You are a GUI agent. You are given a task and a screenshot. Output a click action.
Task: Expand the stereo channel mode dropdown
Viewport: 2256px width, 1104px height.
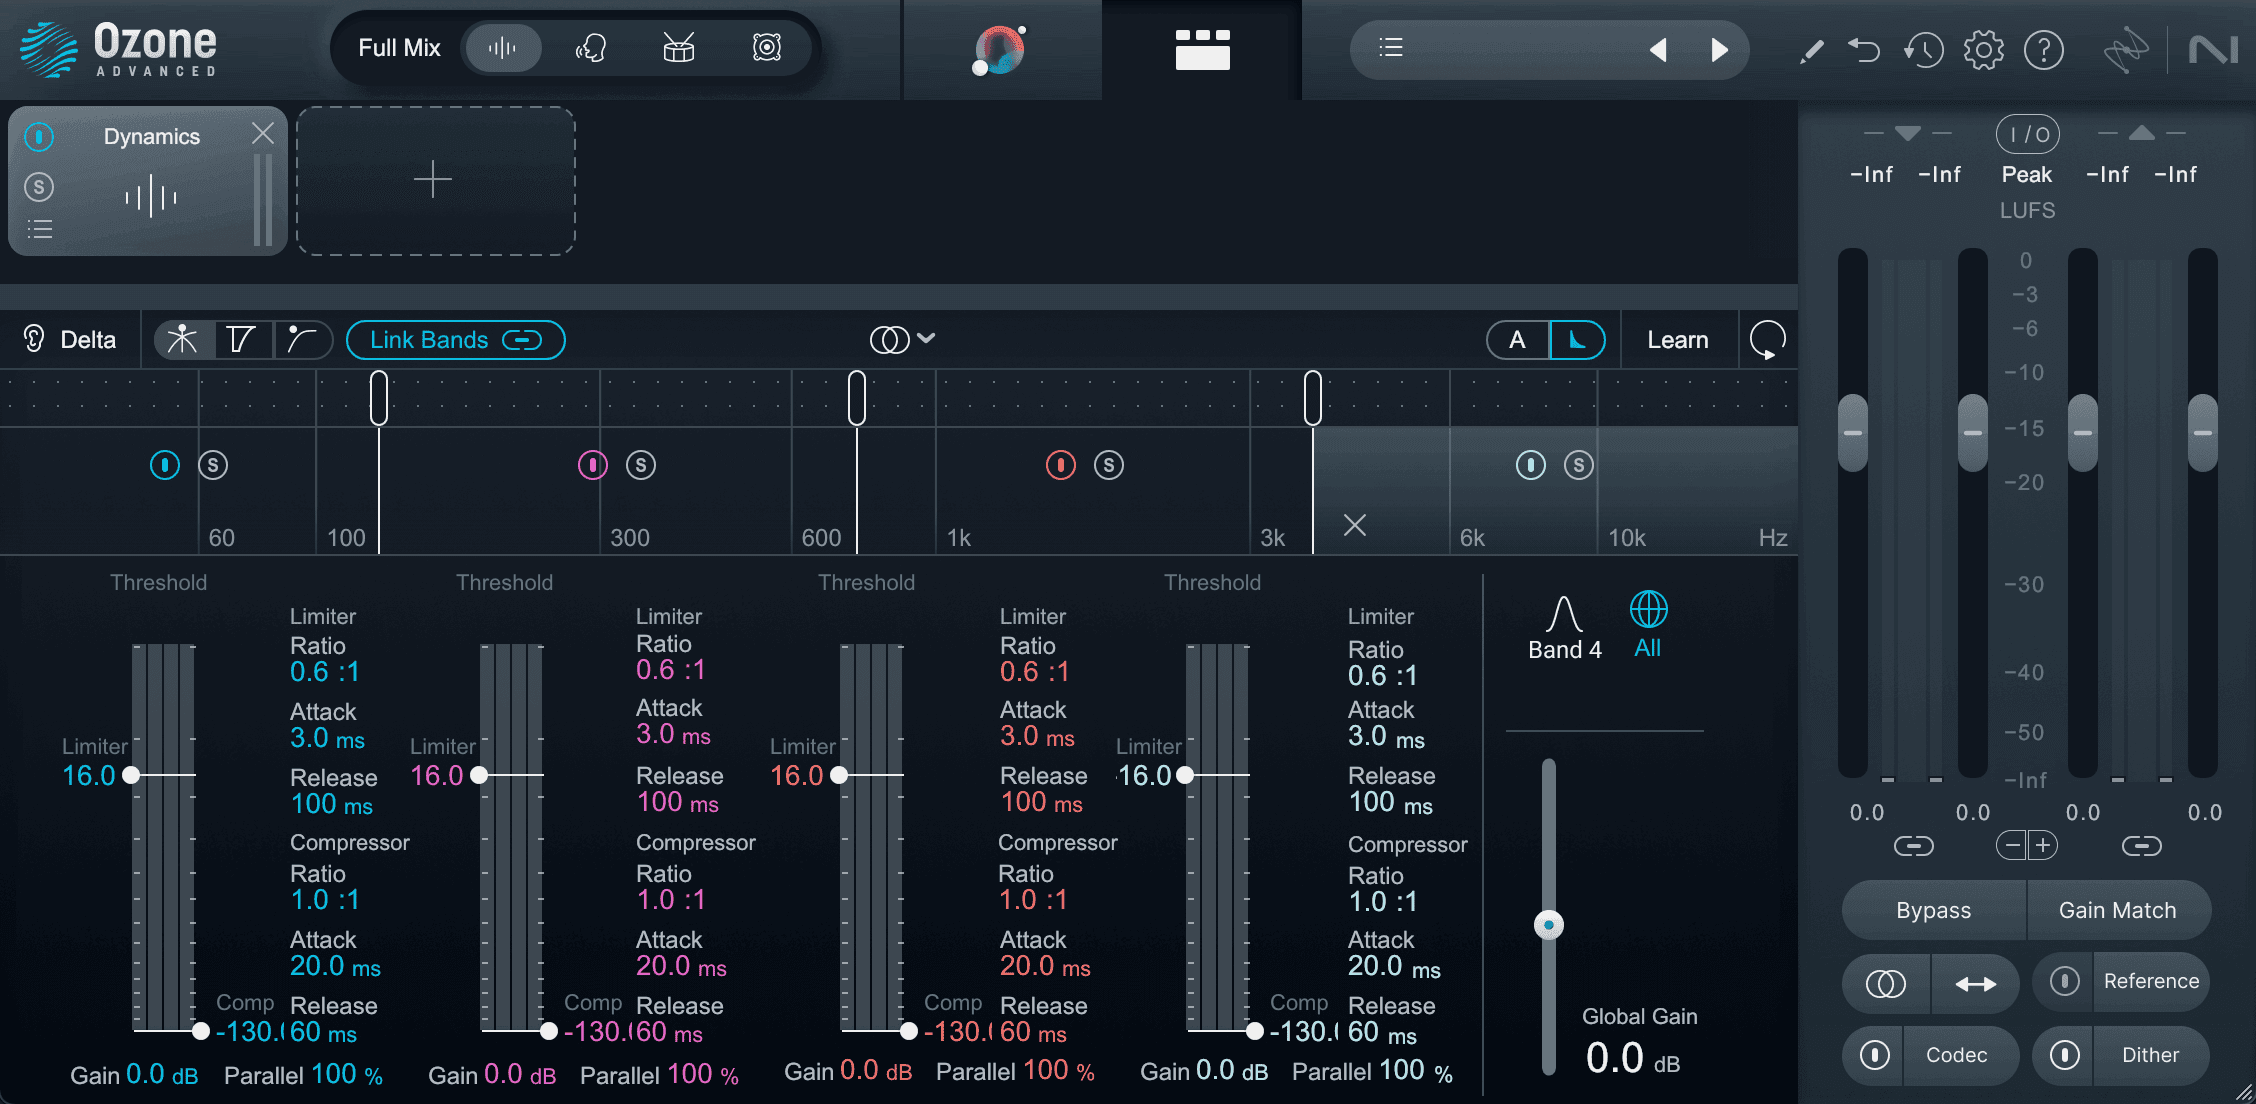click(902, 339)
